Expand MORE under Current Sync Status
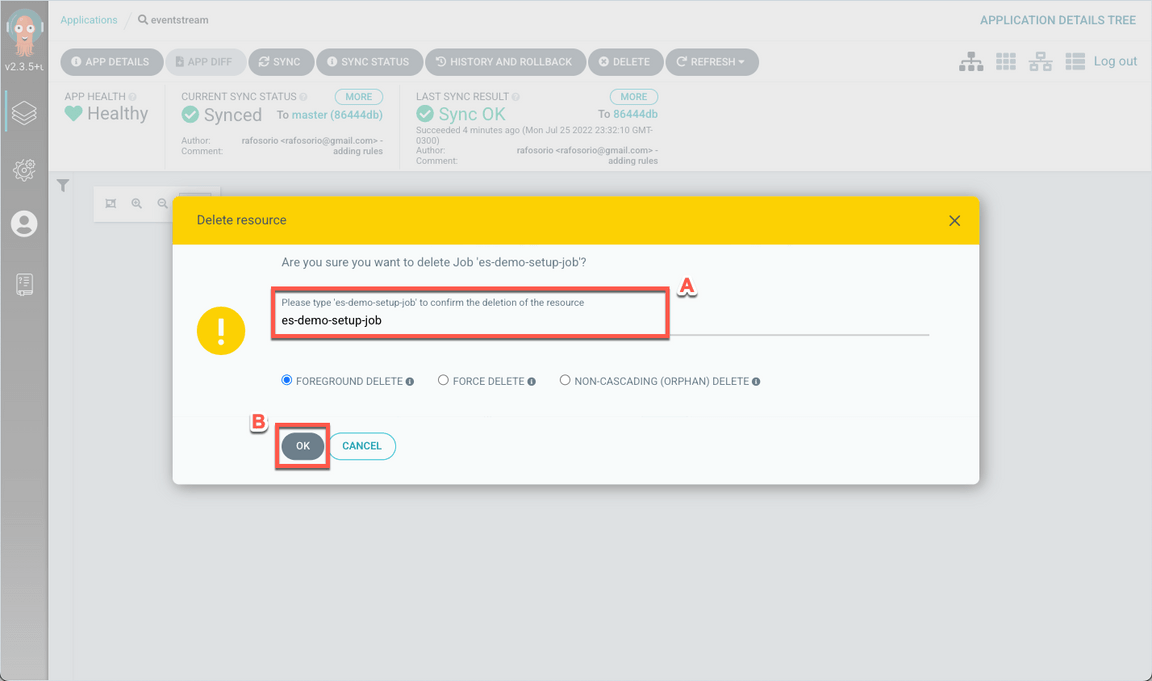The height and width of the screenshot is (681, 1152). (x=358, y=97)
